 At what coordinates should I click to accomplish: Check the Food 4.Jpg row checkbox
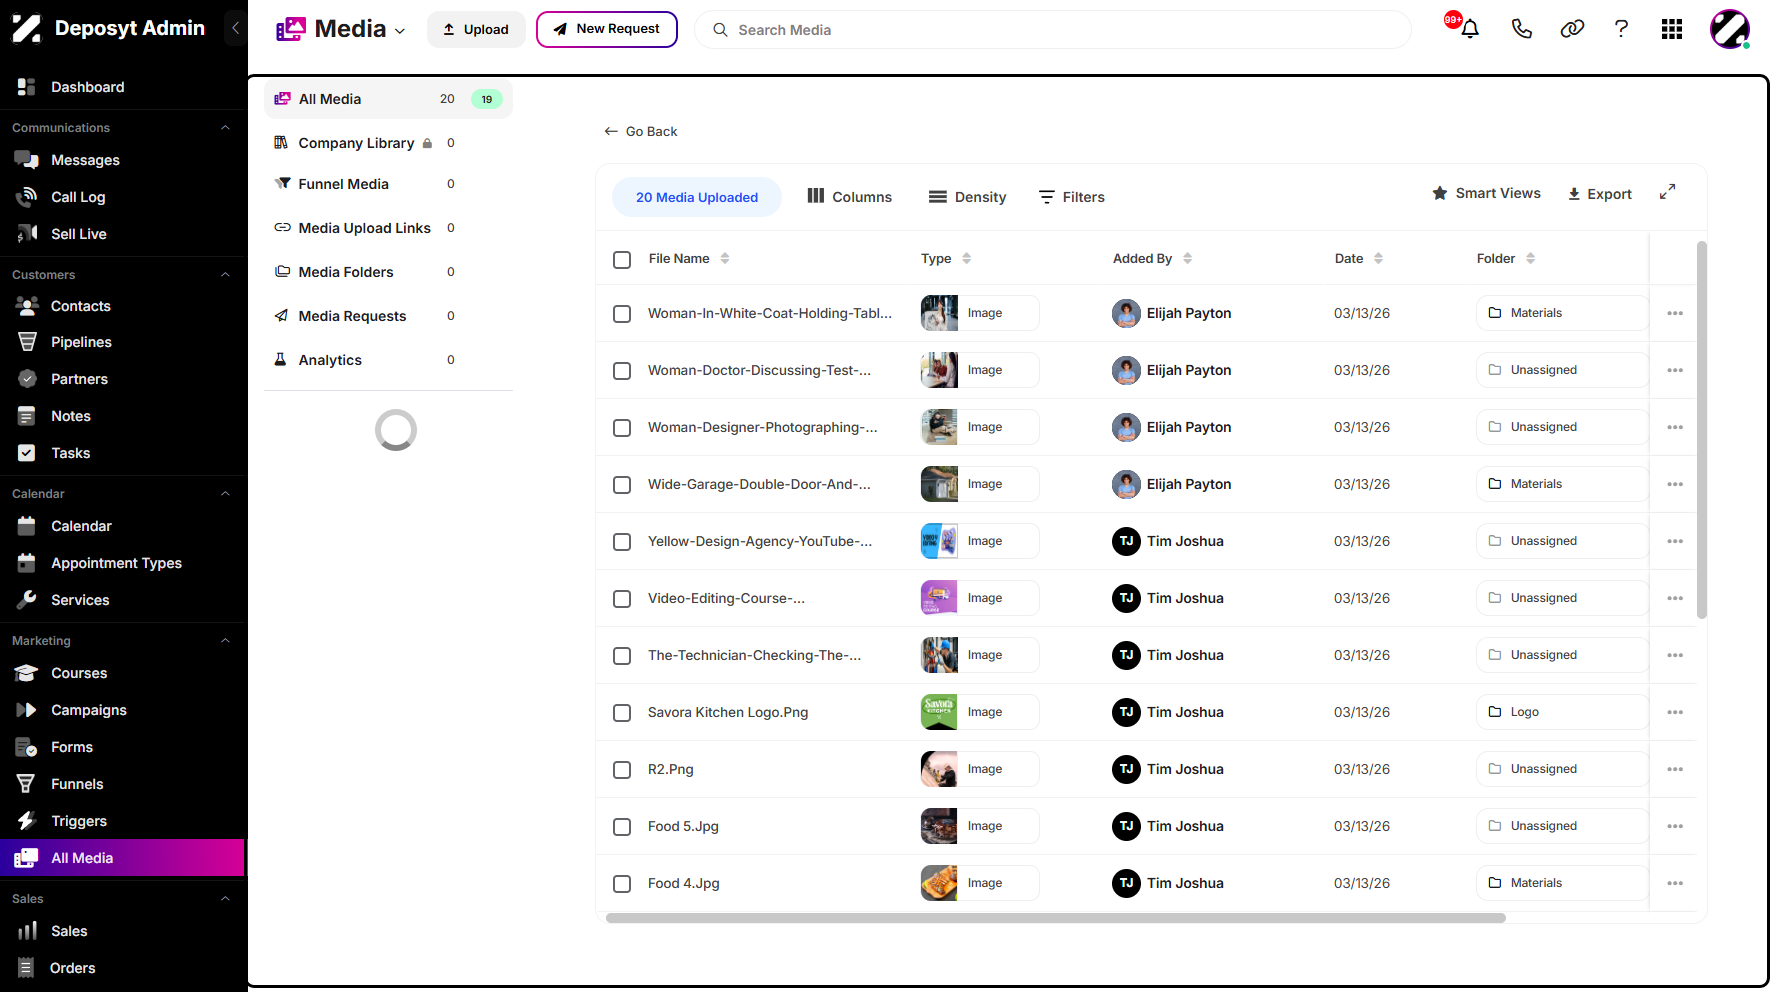pyautogui.click(x=622, y=884)
